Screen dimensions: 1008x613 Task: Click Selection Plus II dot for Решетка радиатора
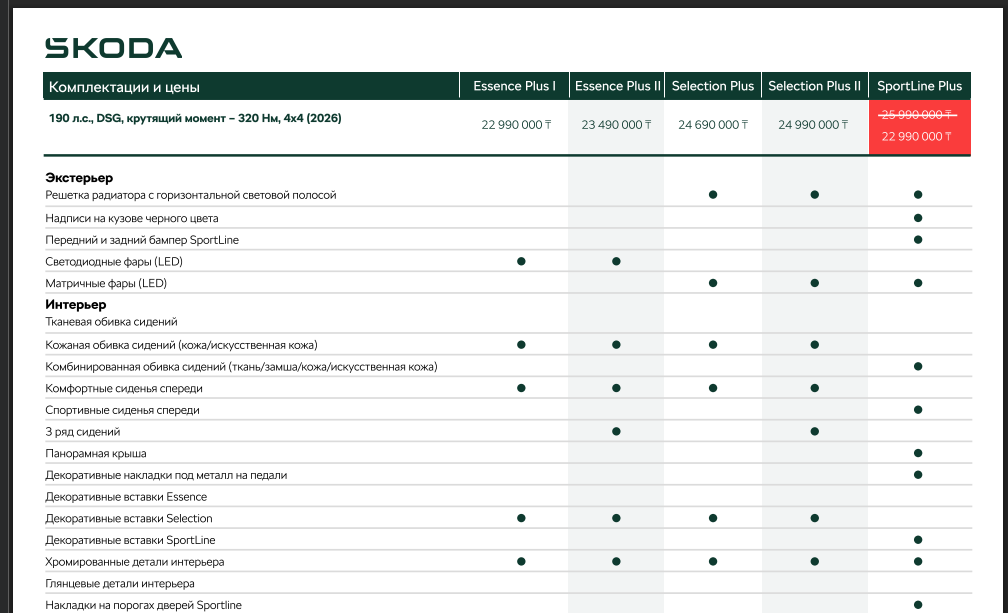coord(814,195)
